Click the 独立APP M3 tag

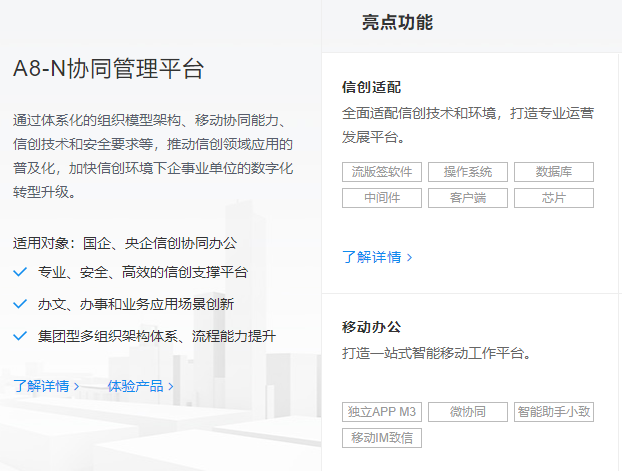[381, 412]
